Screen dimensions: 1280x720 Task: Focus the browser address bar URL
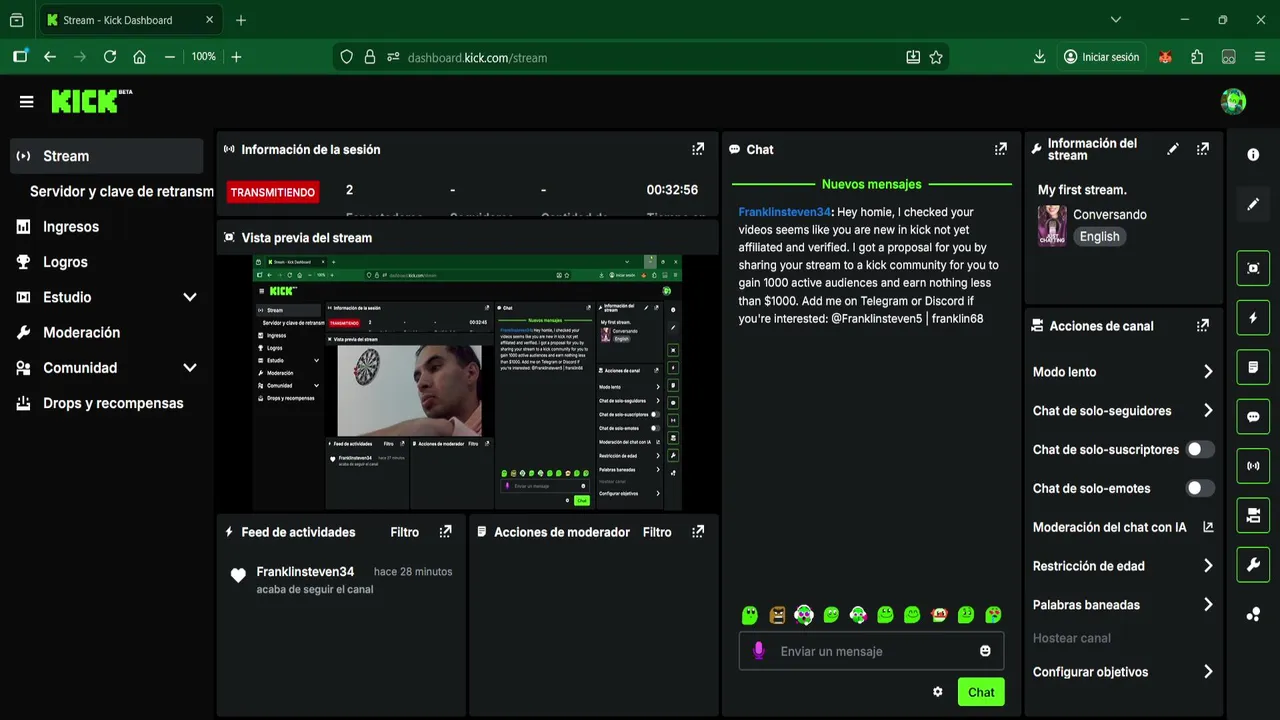(x=477, y=57)
